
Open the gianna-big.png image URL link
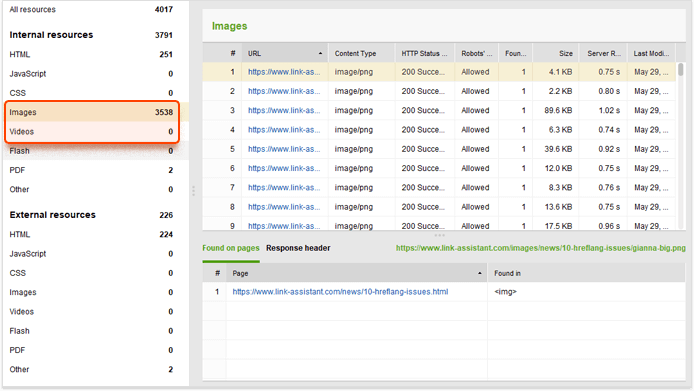point(540,248)
